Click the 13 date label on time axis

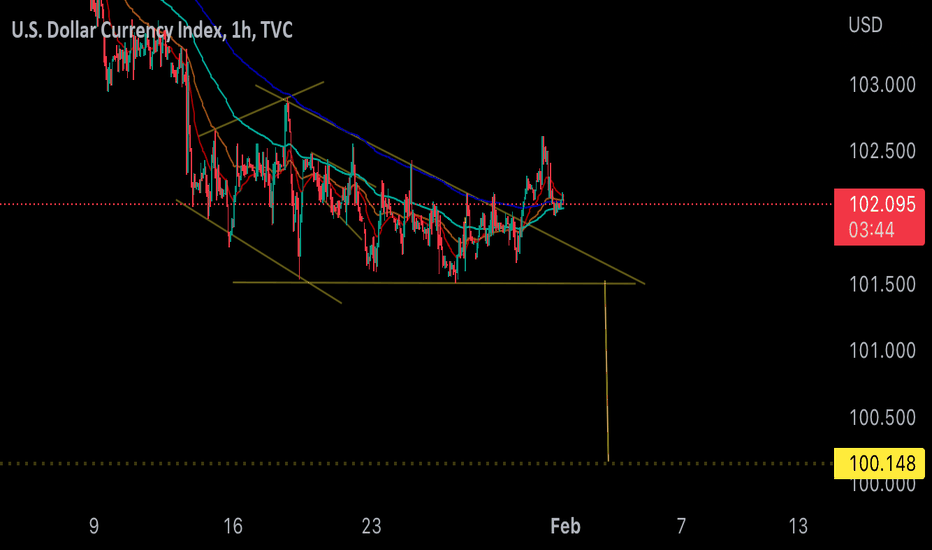[798, 526]
